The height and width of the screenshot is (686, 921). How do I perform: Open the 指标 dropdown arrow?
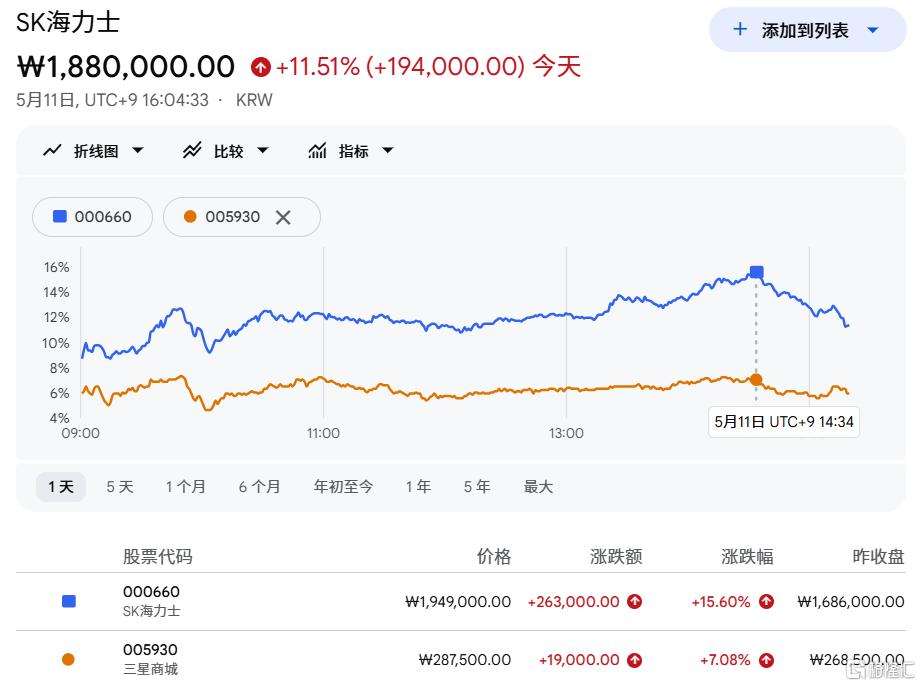click(x=388, y=151)
